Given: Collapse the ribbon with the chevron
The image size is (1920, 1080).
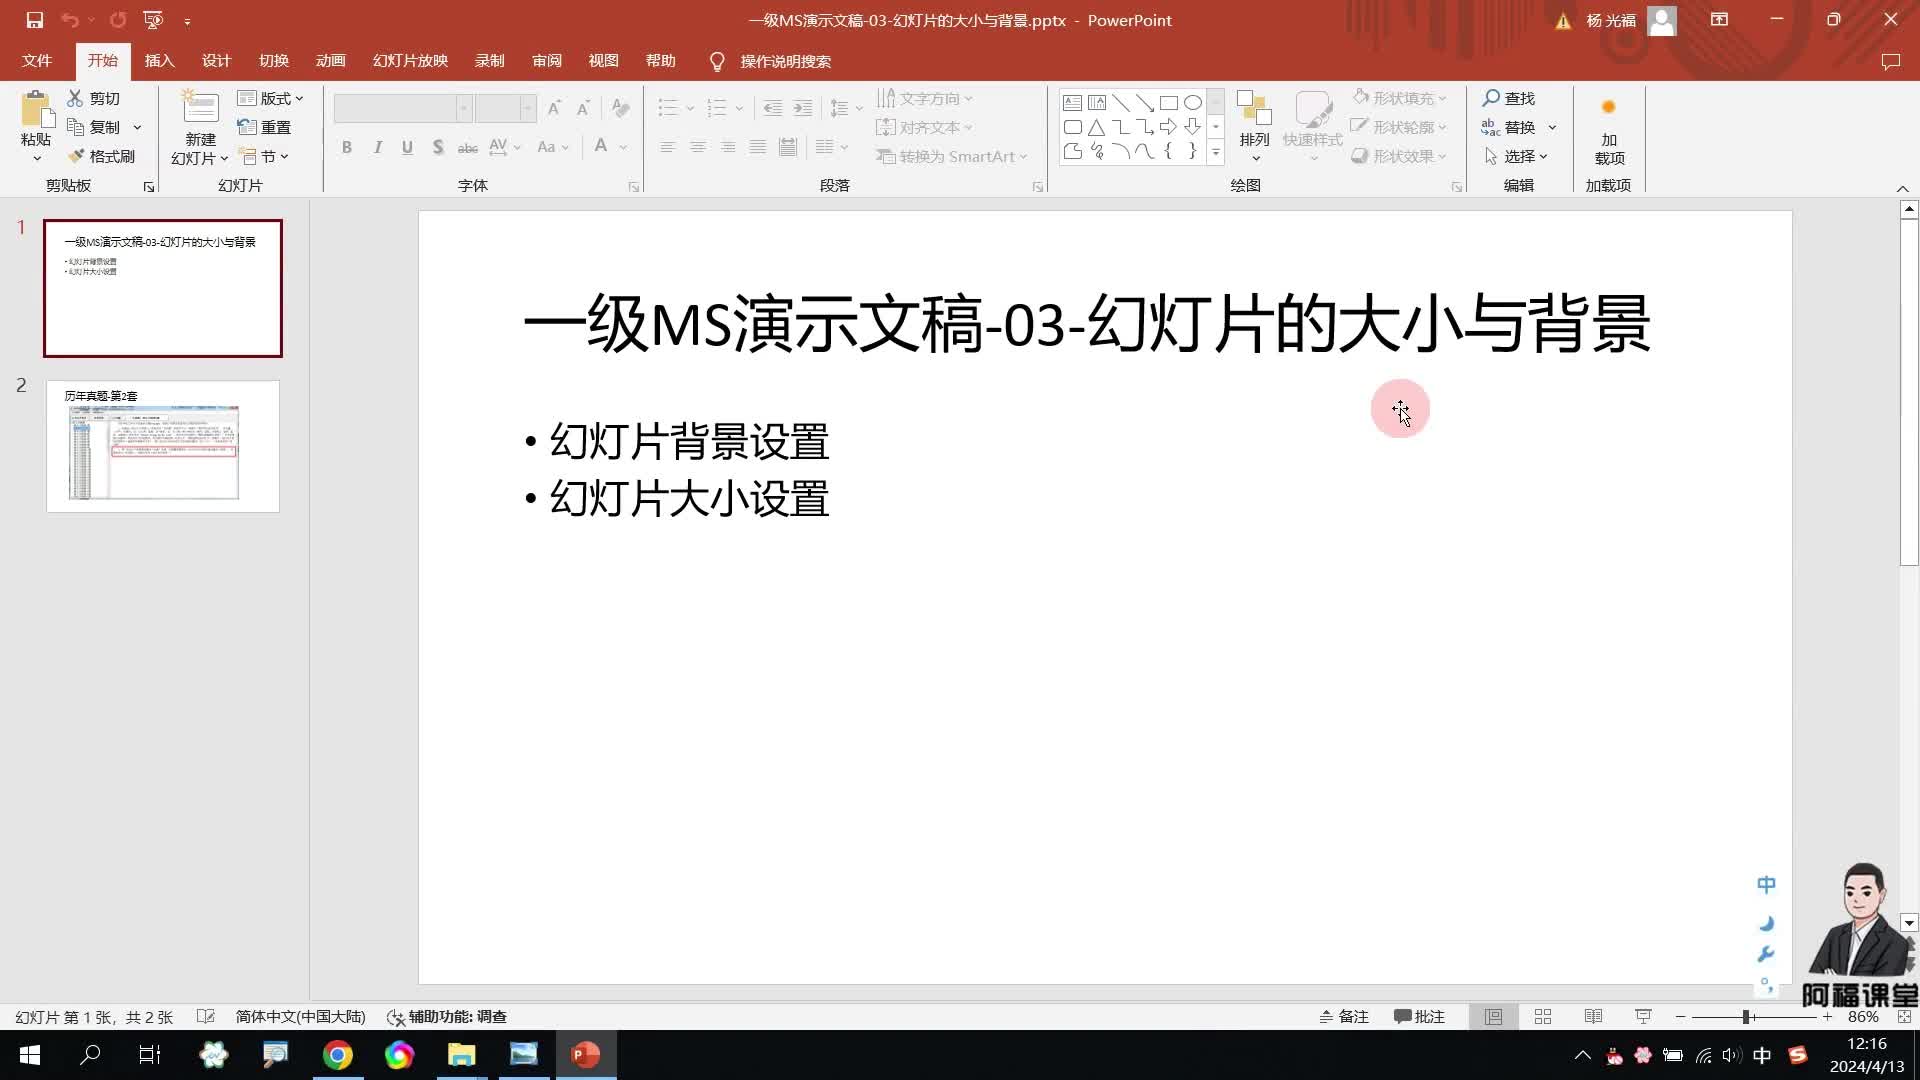Looking at the screenshot, I should (x=1903, y=188).
